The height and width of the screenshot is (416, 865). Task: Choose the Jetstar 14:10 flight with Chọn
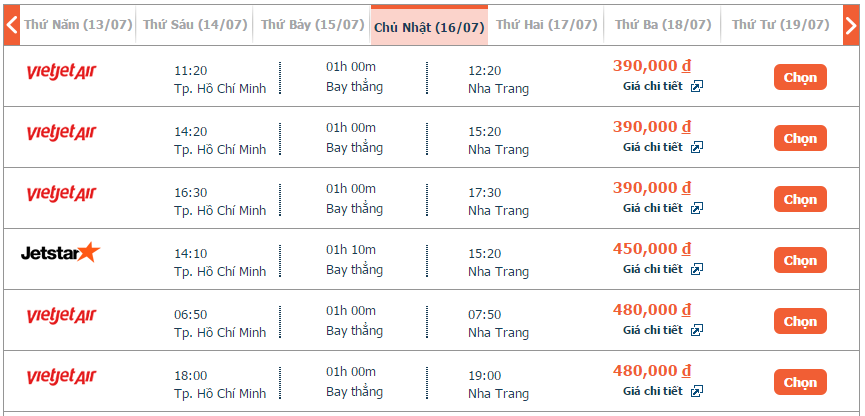(800, 260)
